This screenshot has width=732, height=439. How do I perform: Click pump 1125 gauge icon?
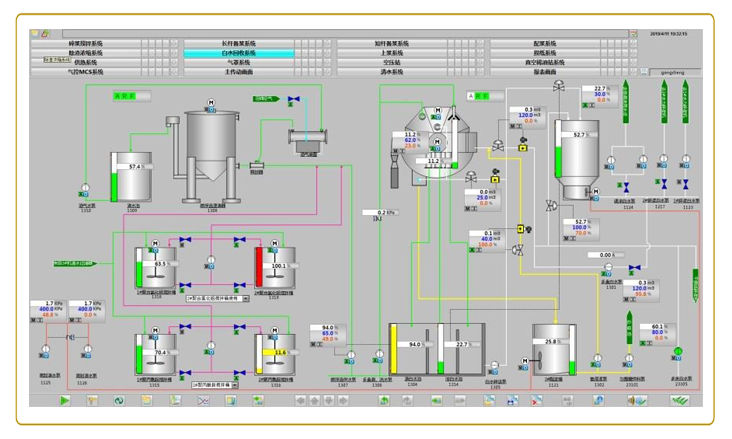46,349
